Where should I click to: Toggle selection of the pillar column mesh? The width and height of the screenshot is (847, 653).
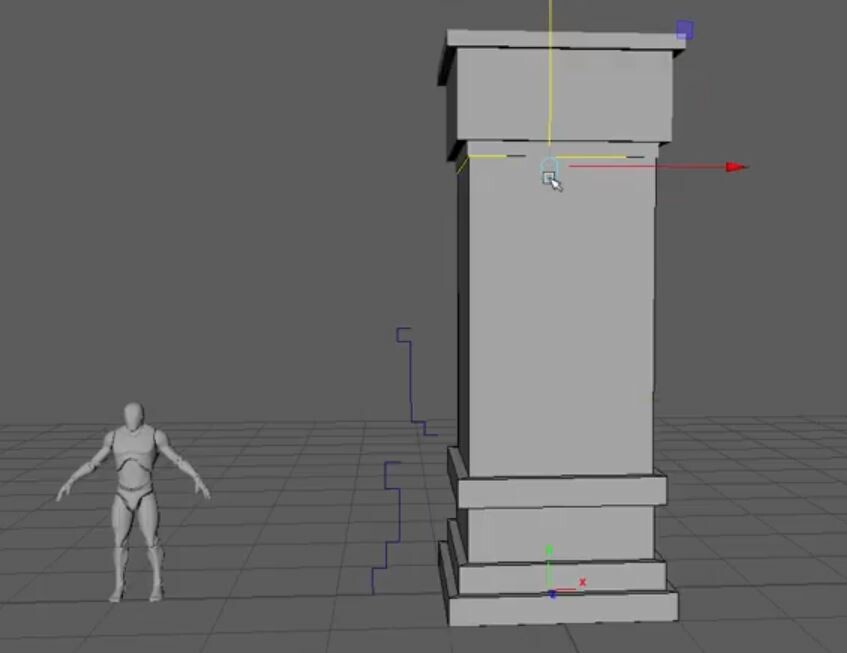560,320
